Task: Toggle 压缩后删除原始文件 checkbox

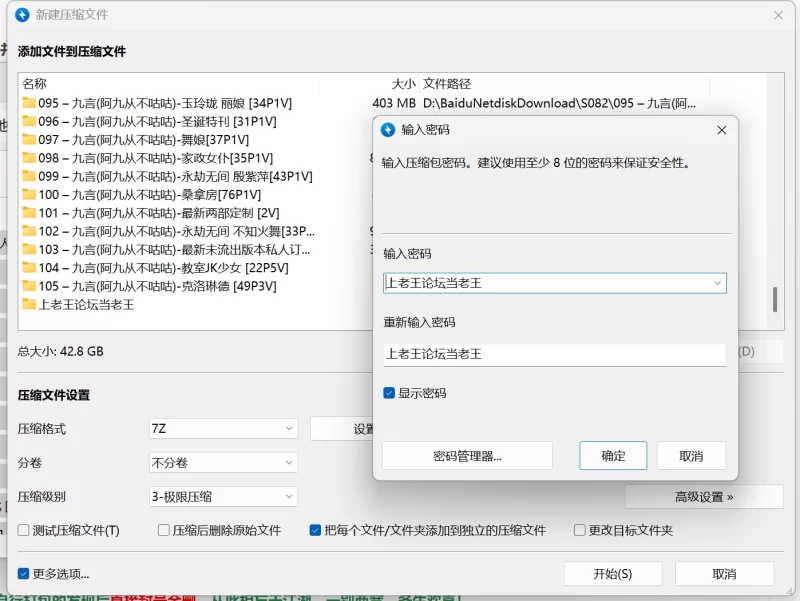Action: (164, 530)
